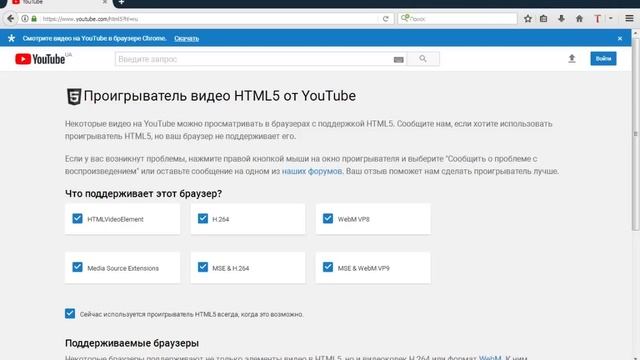640x360 pixels.
Task: Select the YouTube tab
Action: pos(59,2)
